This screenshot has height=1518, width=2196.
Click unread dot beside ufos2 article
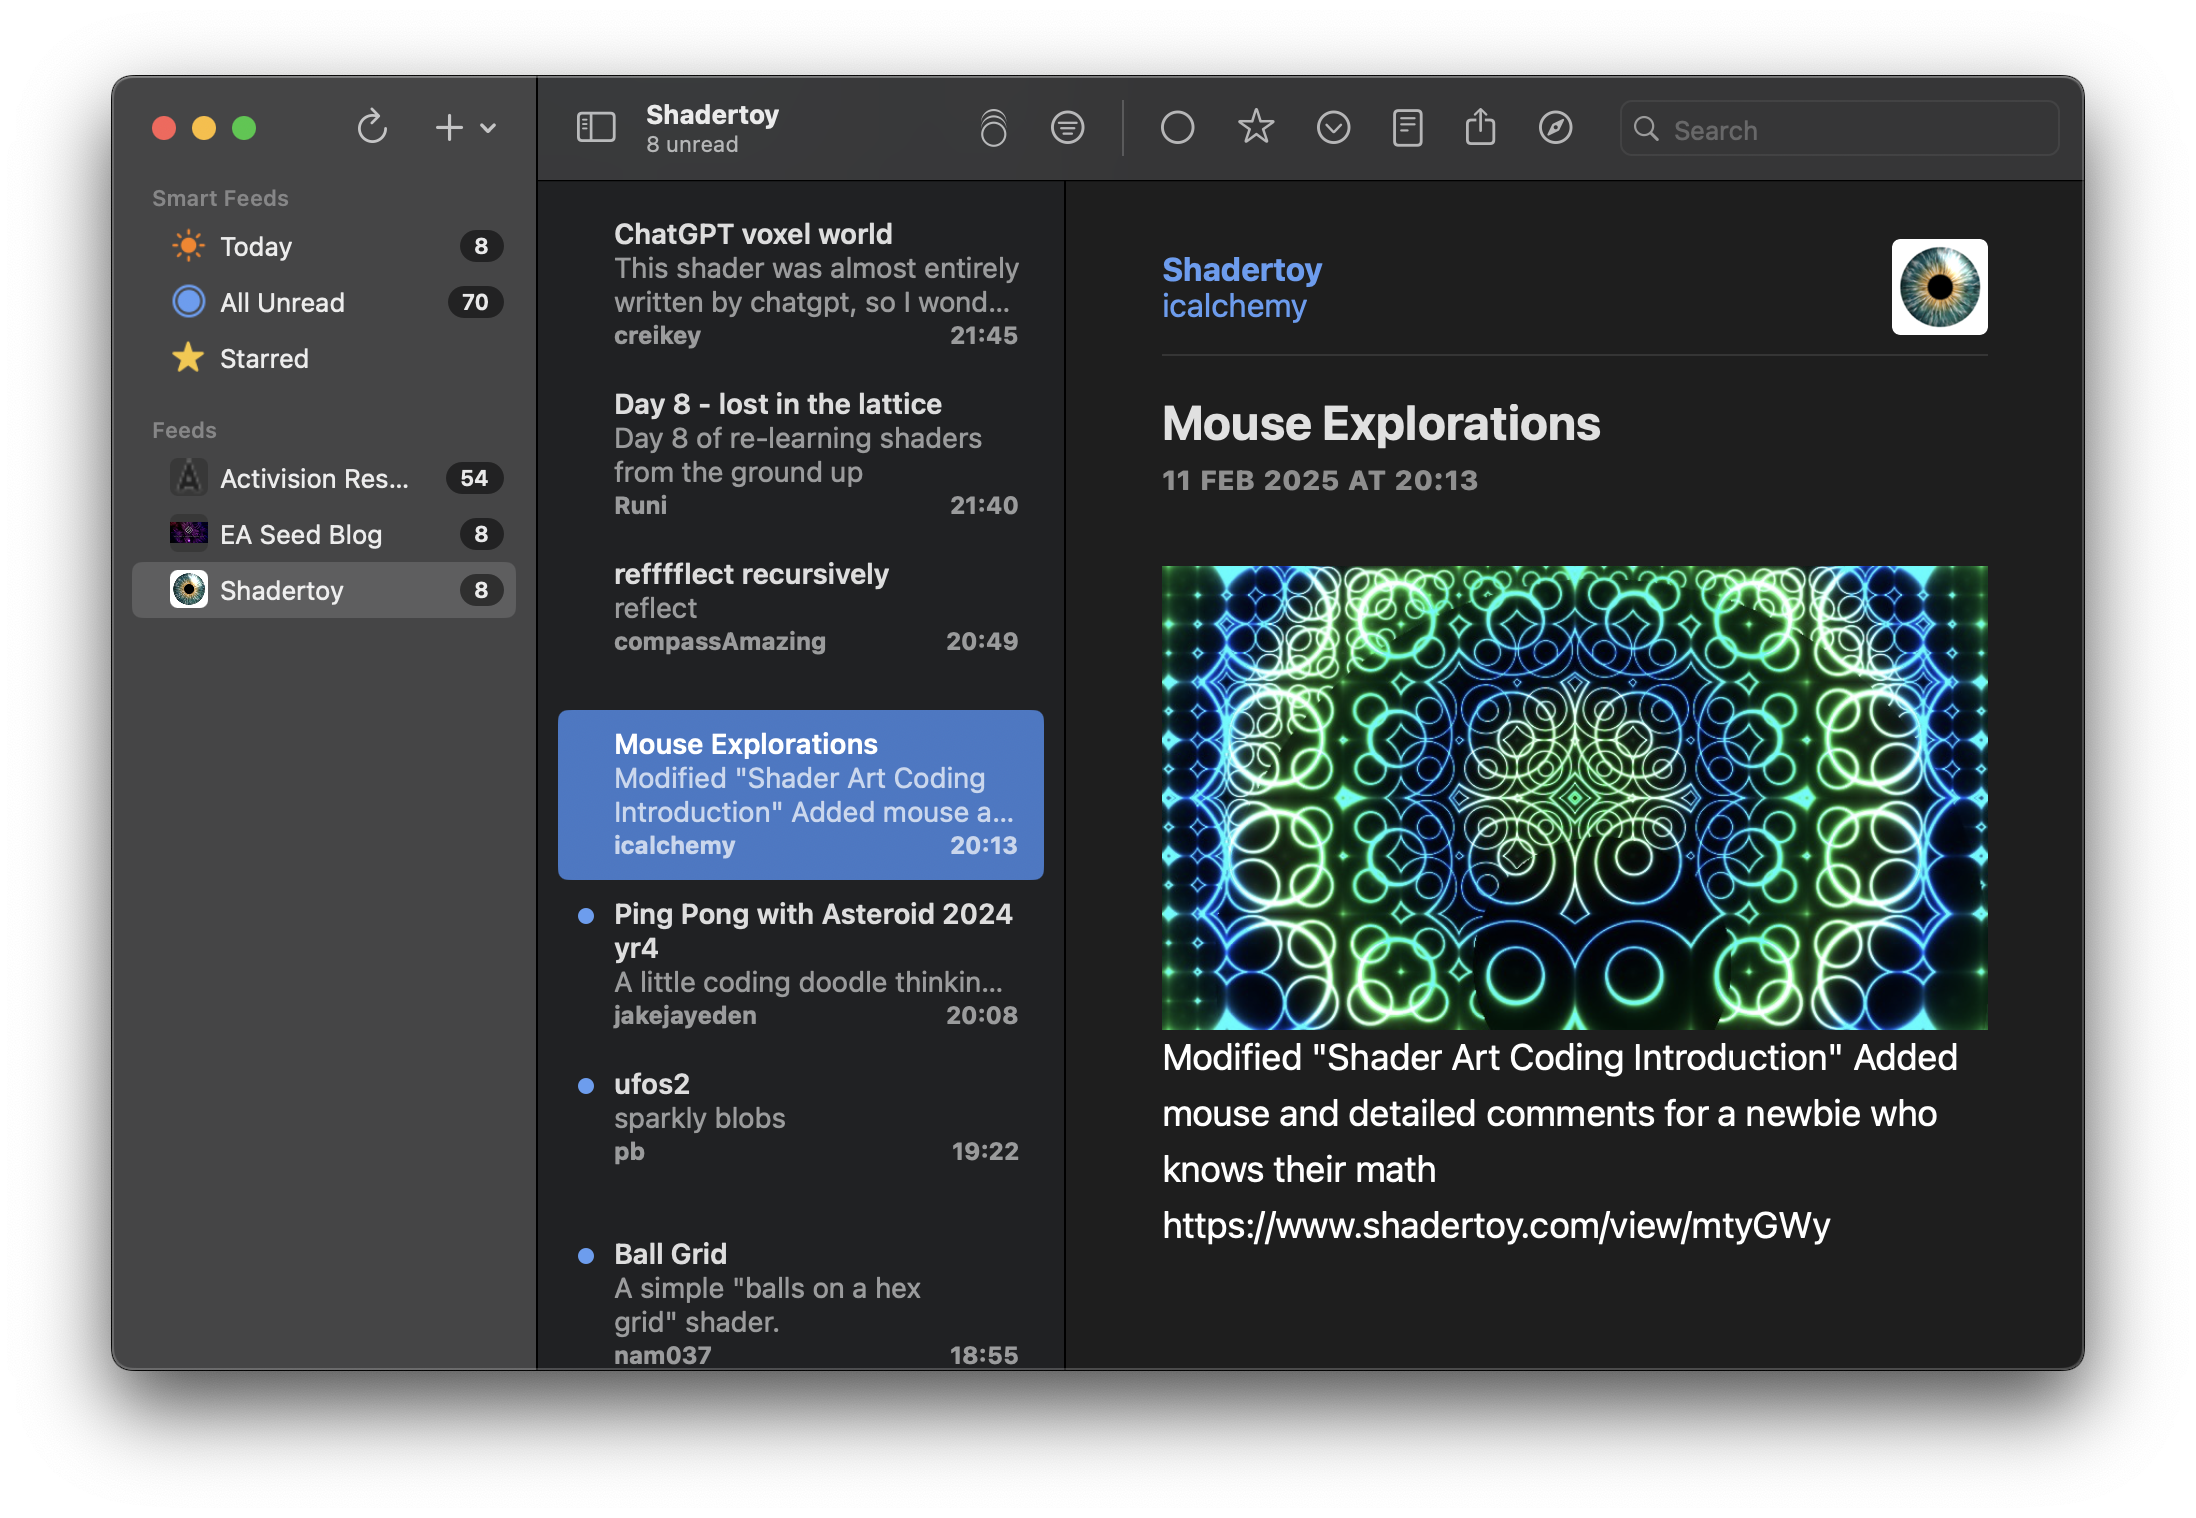[x=587, y=1086]
